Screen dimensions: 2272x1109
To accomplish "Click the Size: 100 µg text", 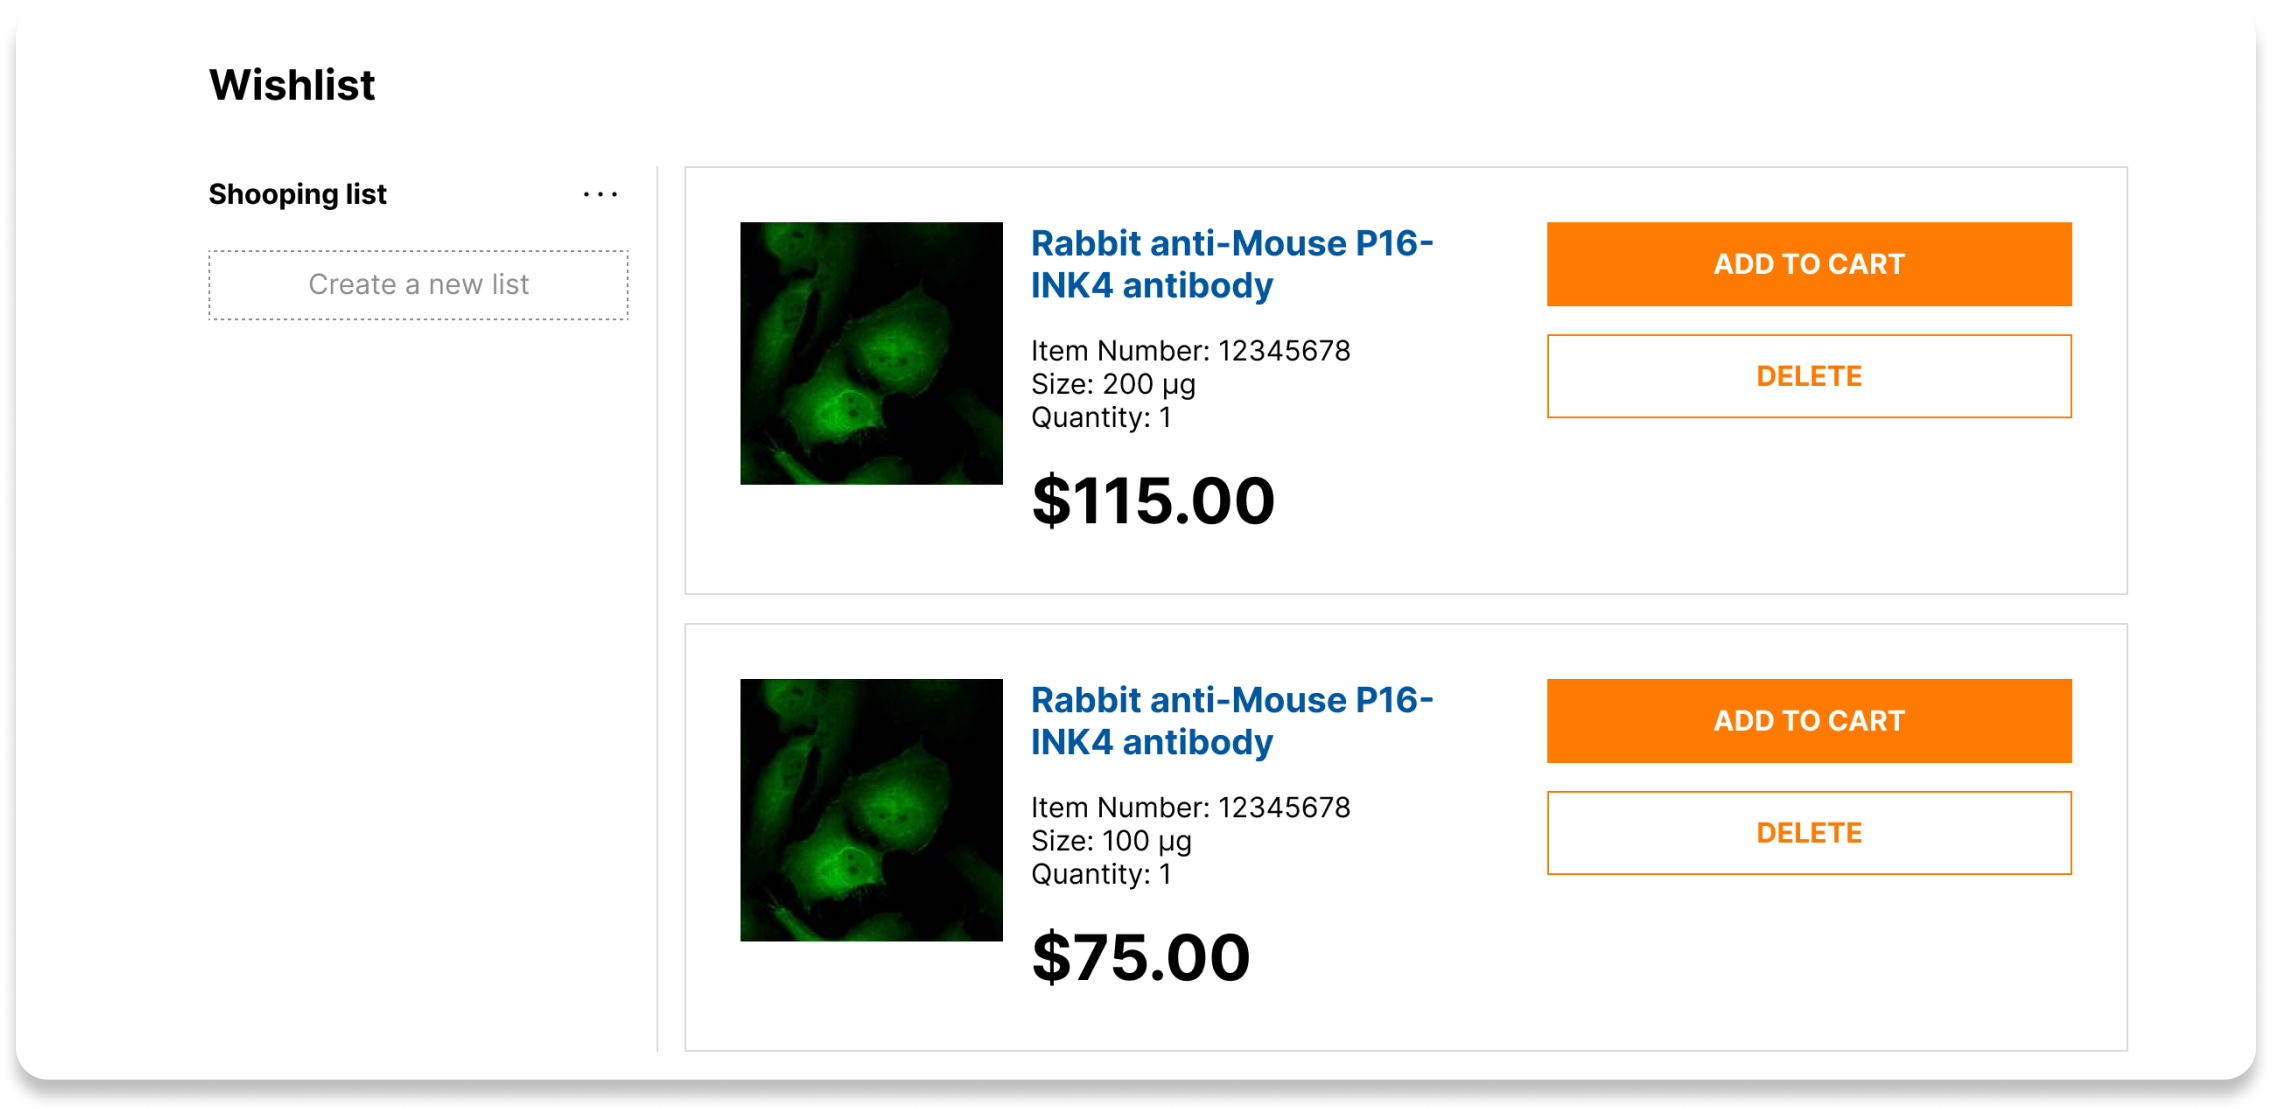I will 1111,841.
